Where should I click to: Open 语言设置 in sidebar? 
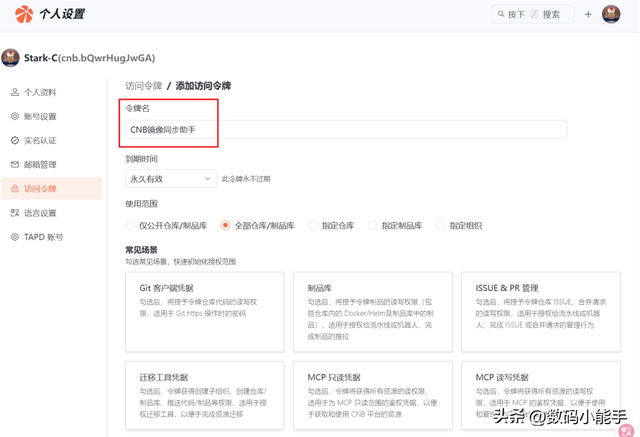click(51, 213)
